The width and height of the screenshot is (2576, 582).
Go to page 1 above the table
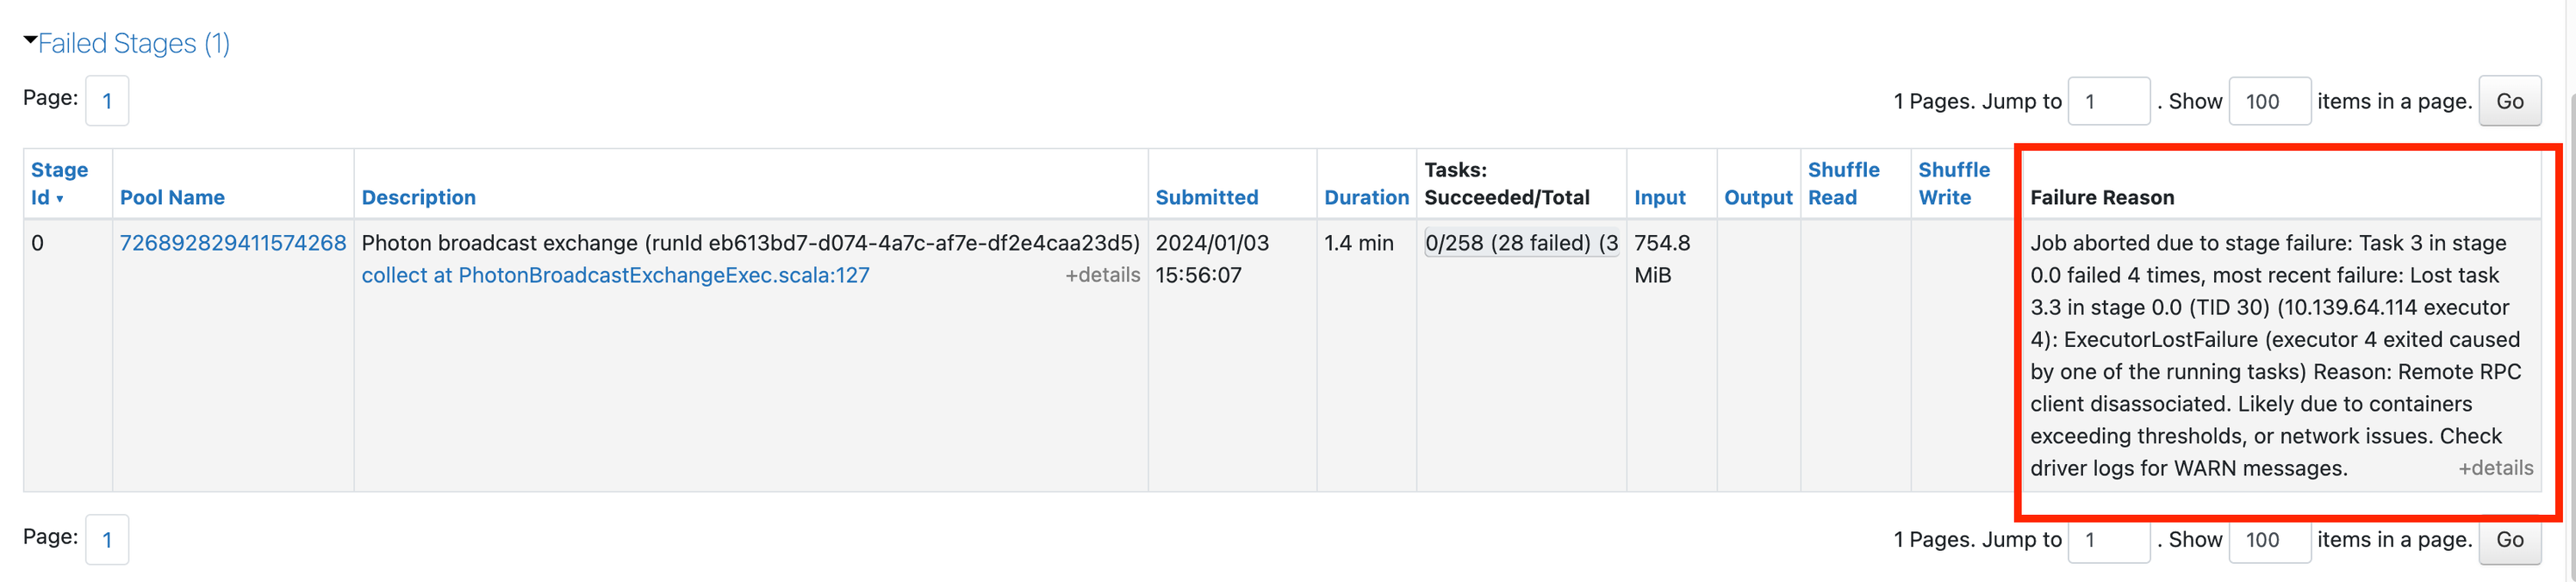coord(107,101)
